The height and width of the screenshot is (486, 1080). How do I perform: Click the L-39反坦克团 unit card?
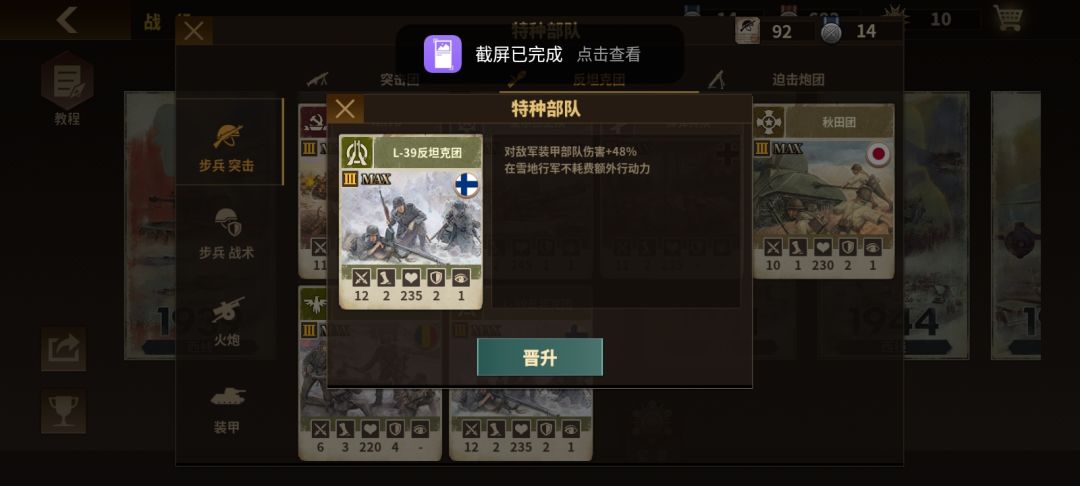[x=411, y=222]
